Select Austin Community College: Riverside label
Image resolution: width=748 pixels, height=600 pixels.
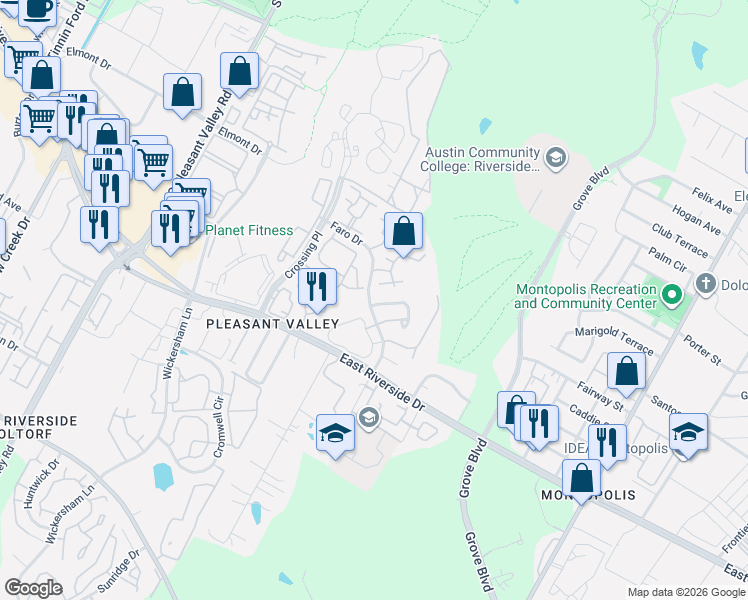[480, 159]
